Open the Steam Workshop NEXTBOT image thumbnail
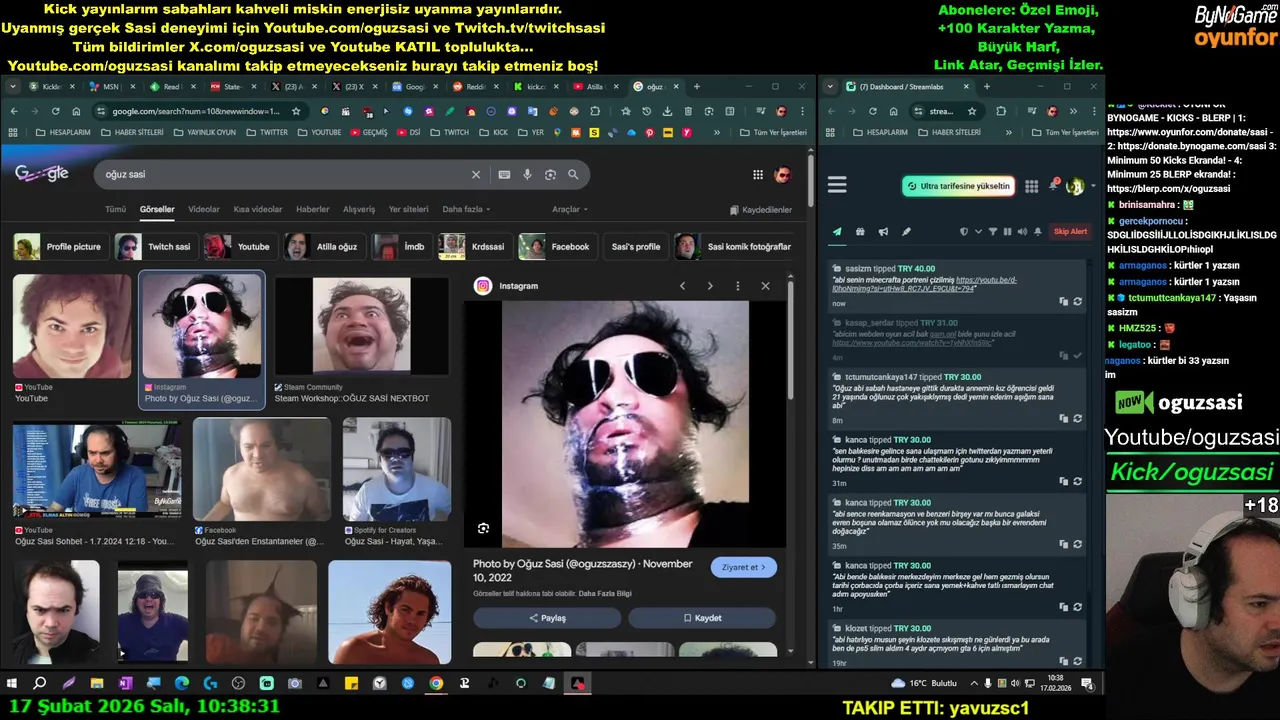The width and height of the screenshot is (1280, 720). coord(361,326)
